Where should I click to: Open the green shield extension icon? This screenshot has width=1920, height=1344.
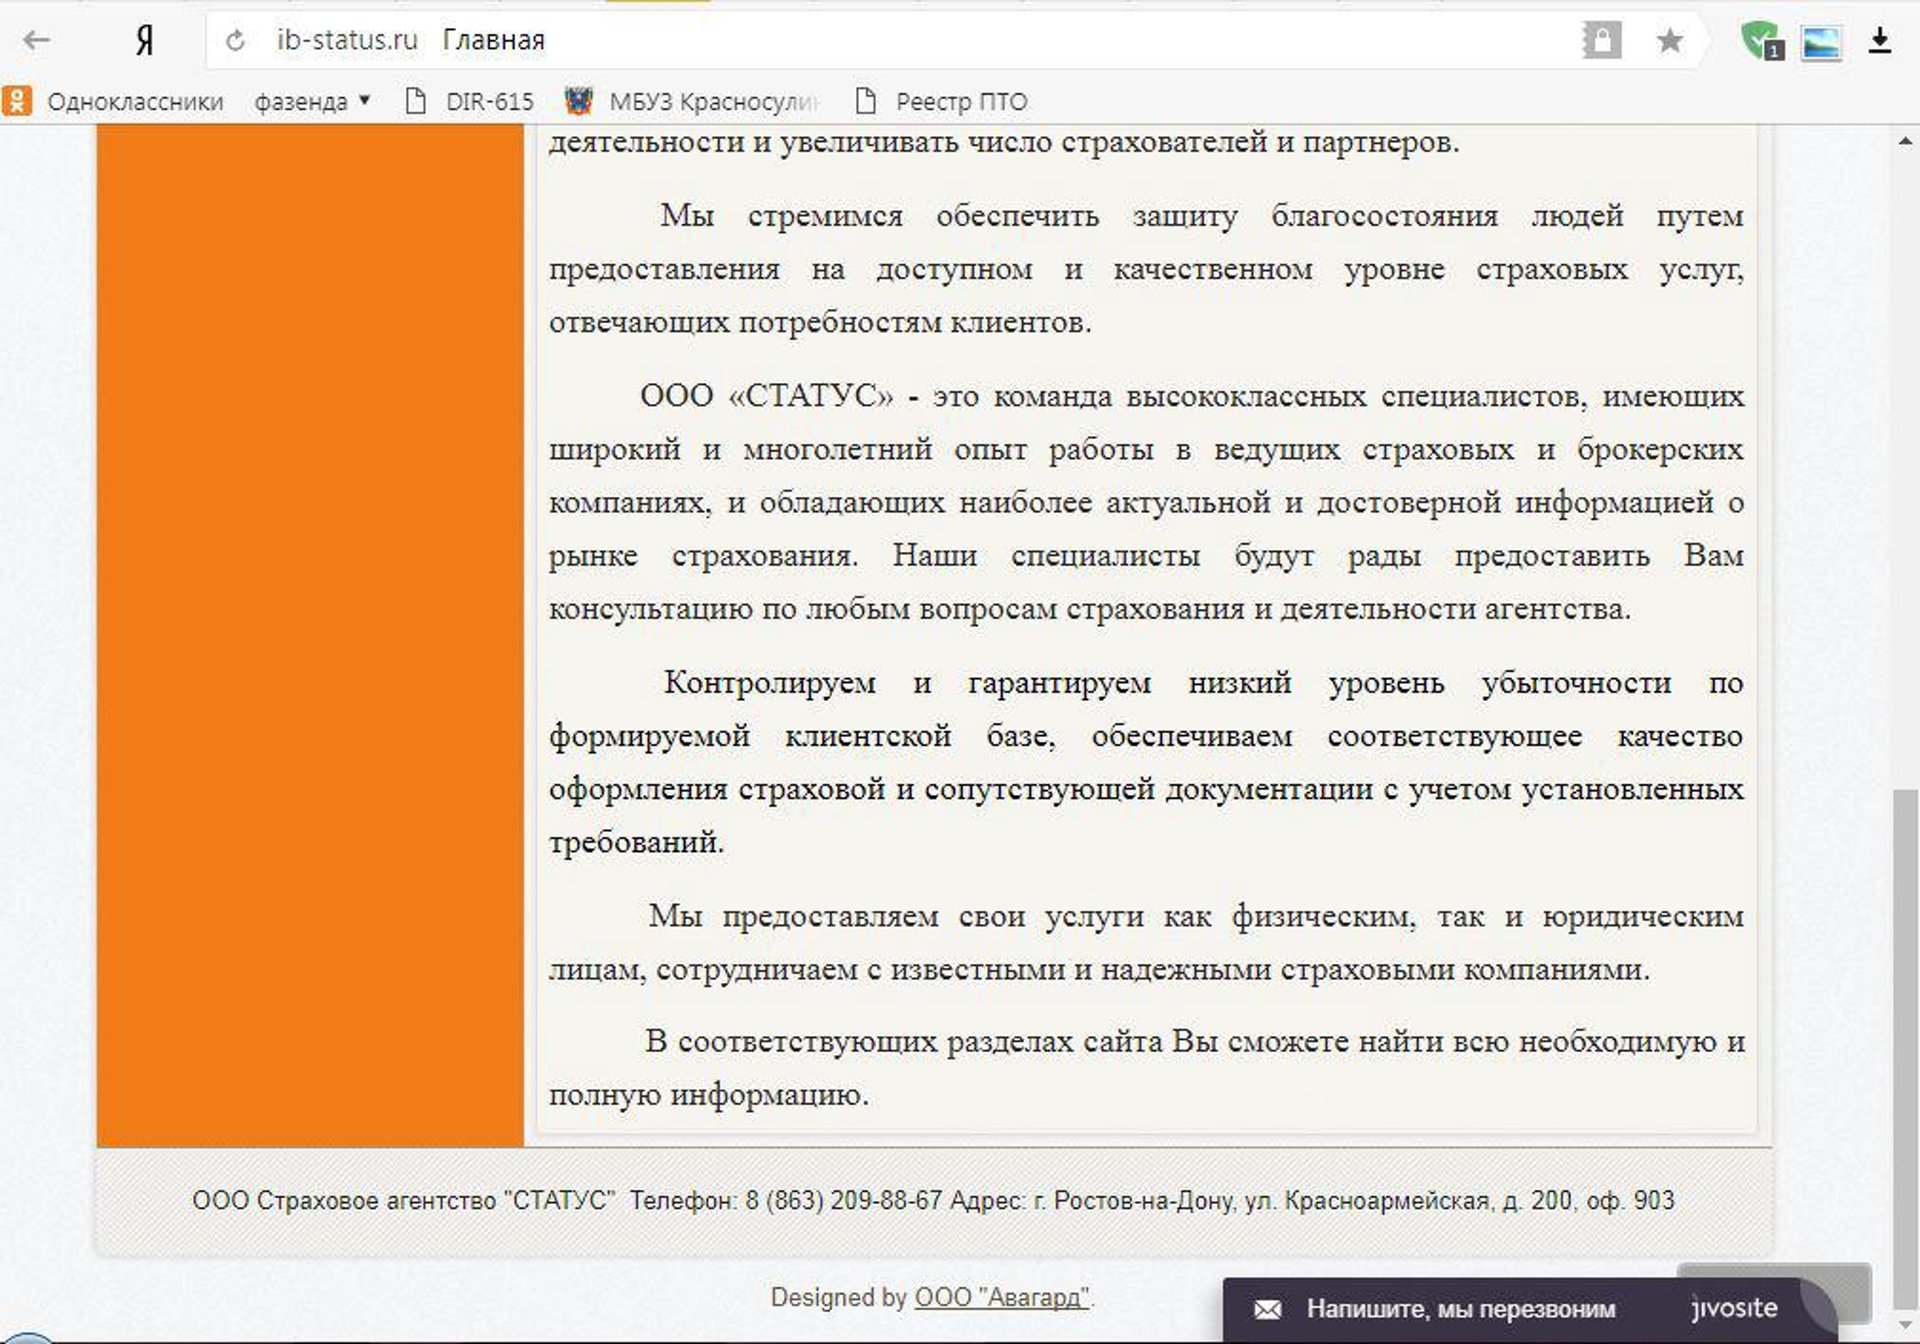(1760, 41)
